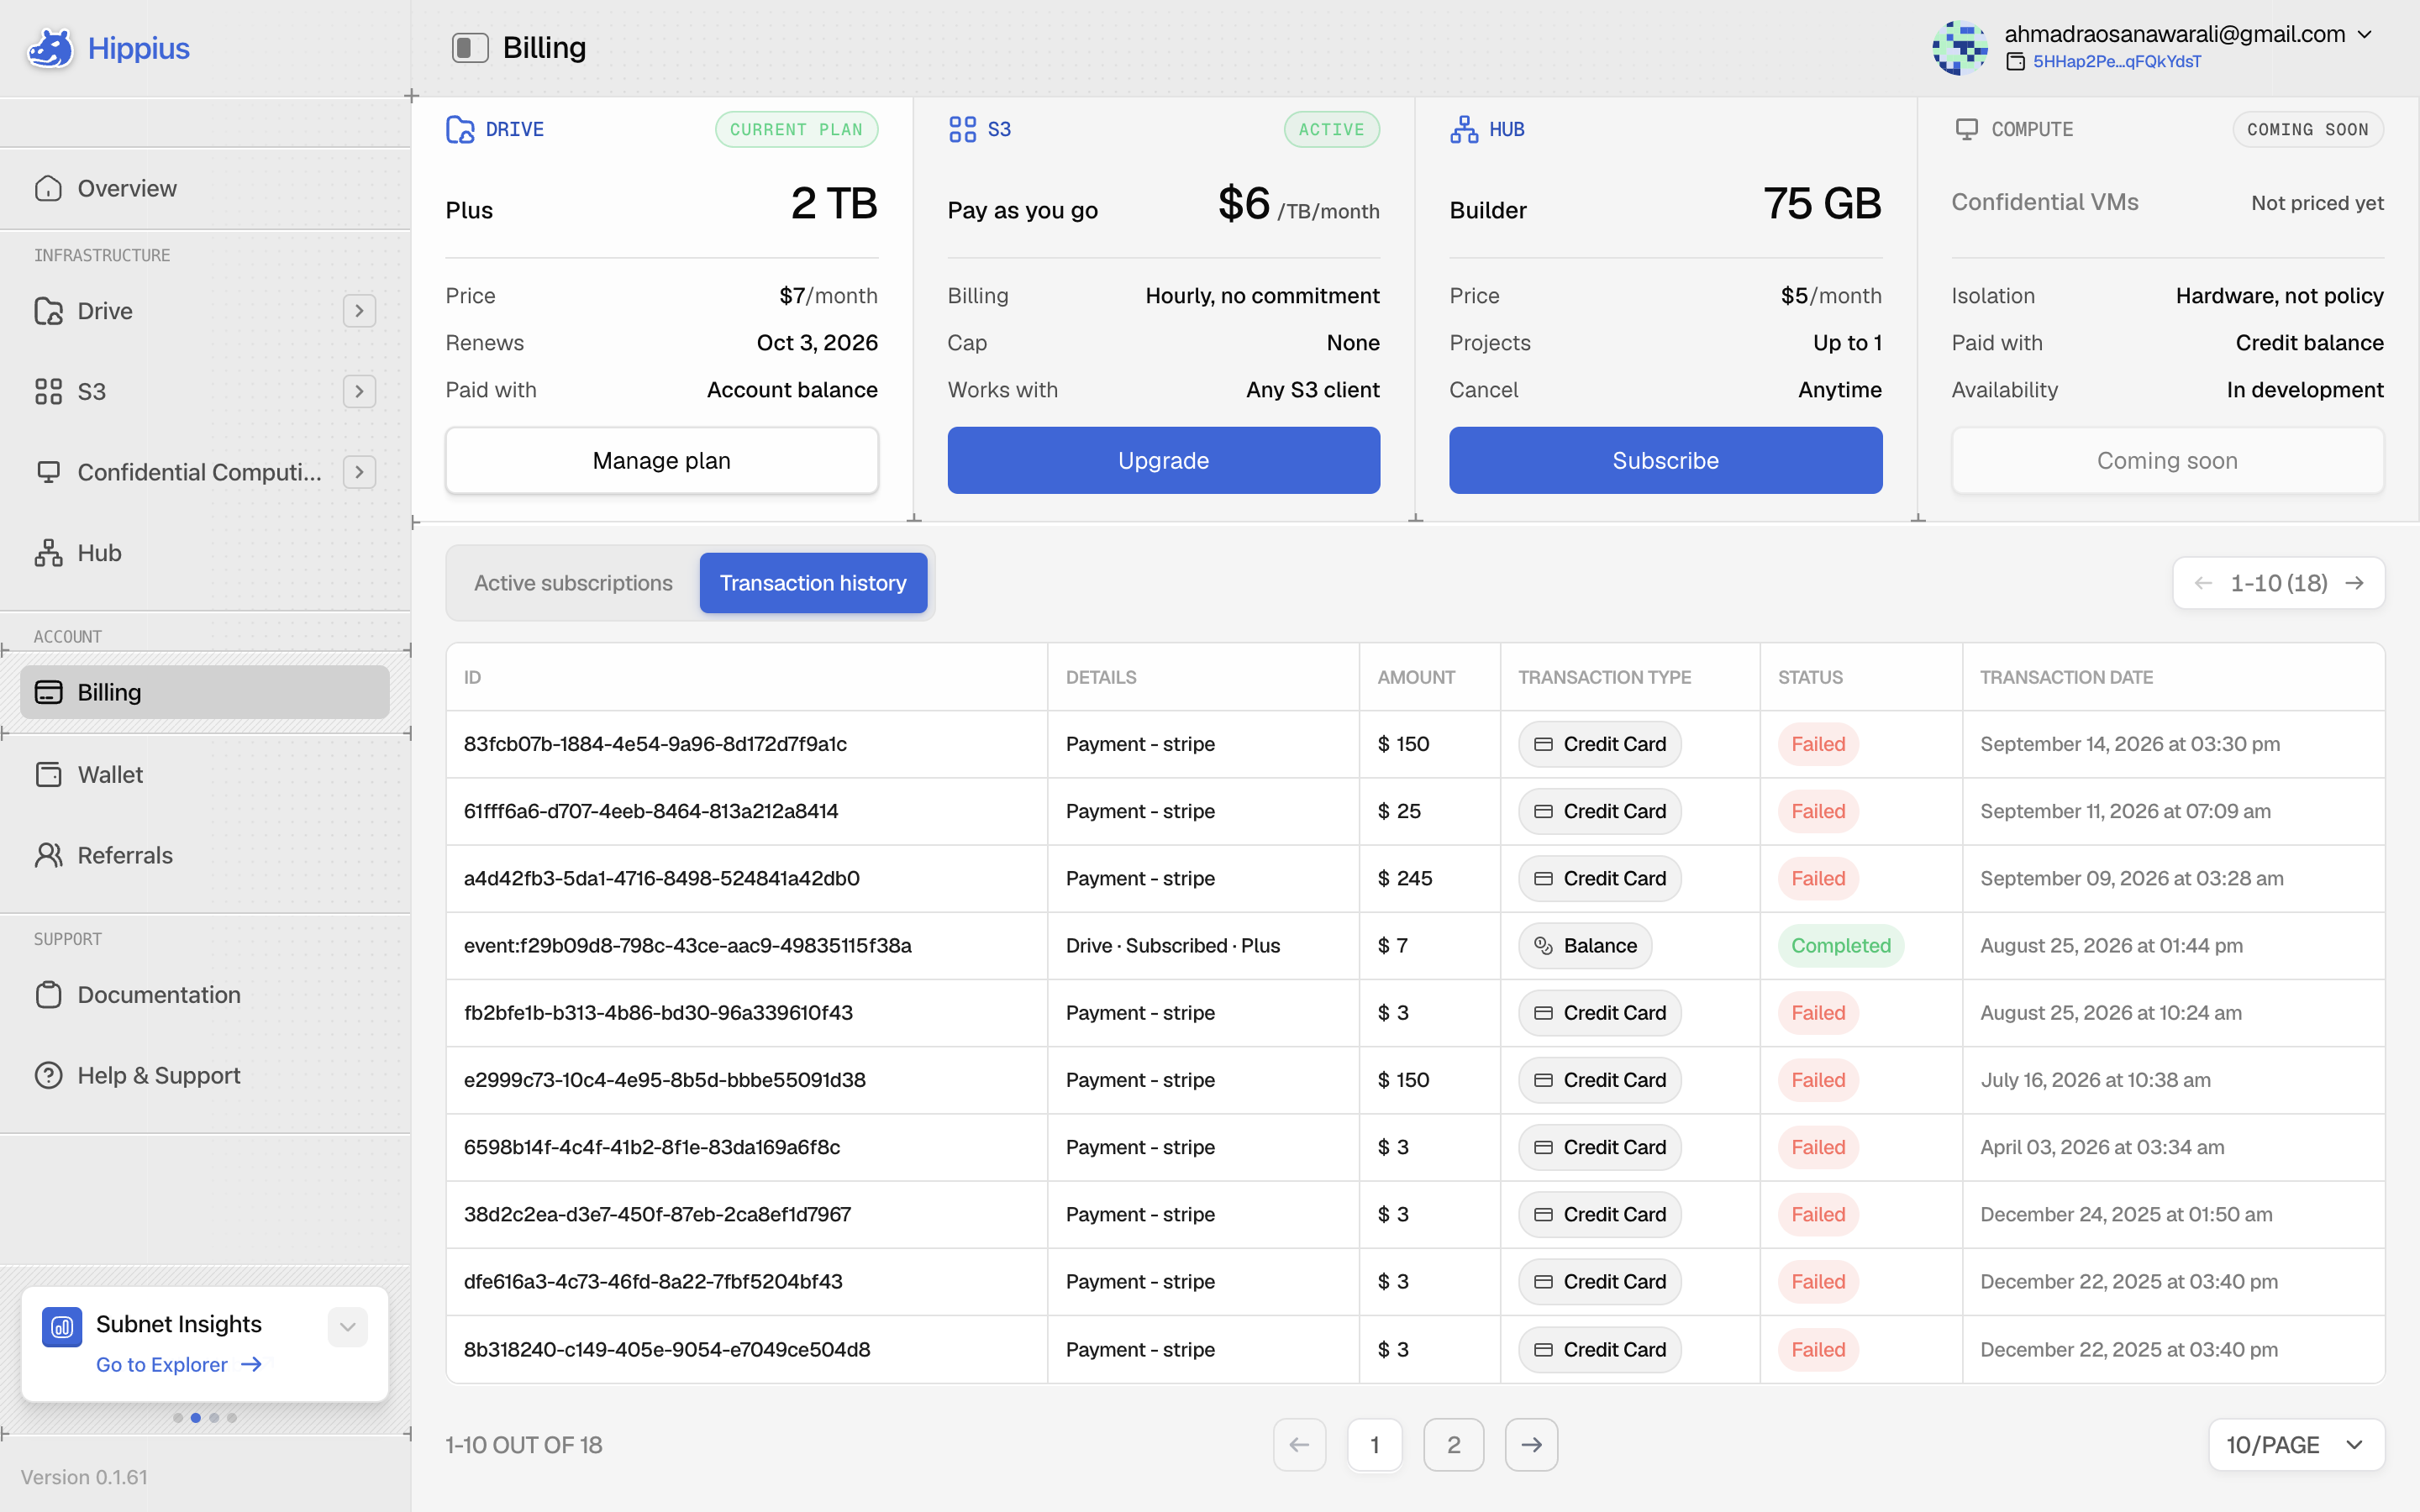Click the 'September 11, 2026 at 07:09 am' date
The width and height of the screenshot is (2420, 1512).
pos(2125,811)
